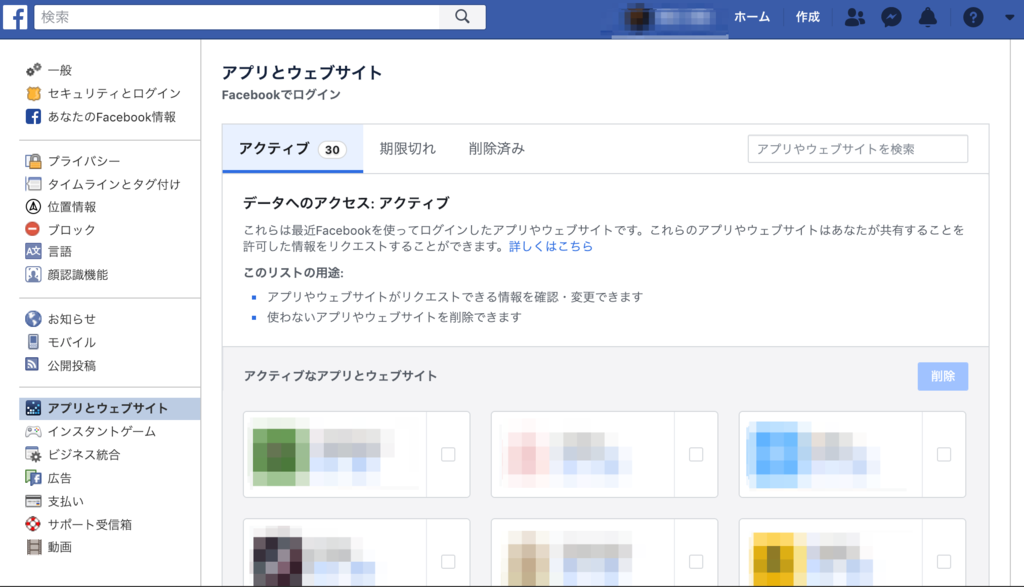Image resolution: width=1024 pixels, height=587 pixels.
Task: Click ホーム in the top bar
Action: point(752,17)
